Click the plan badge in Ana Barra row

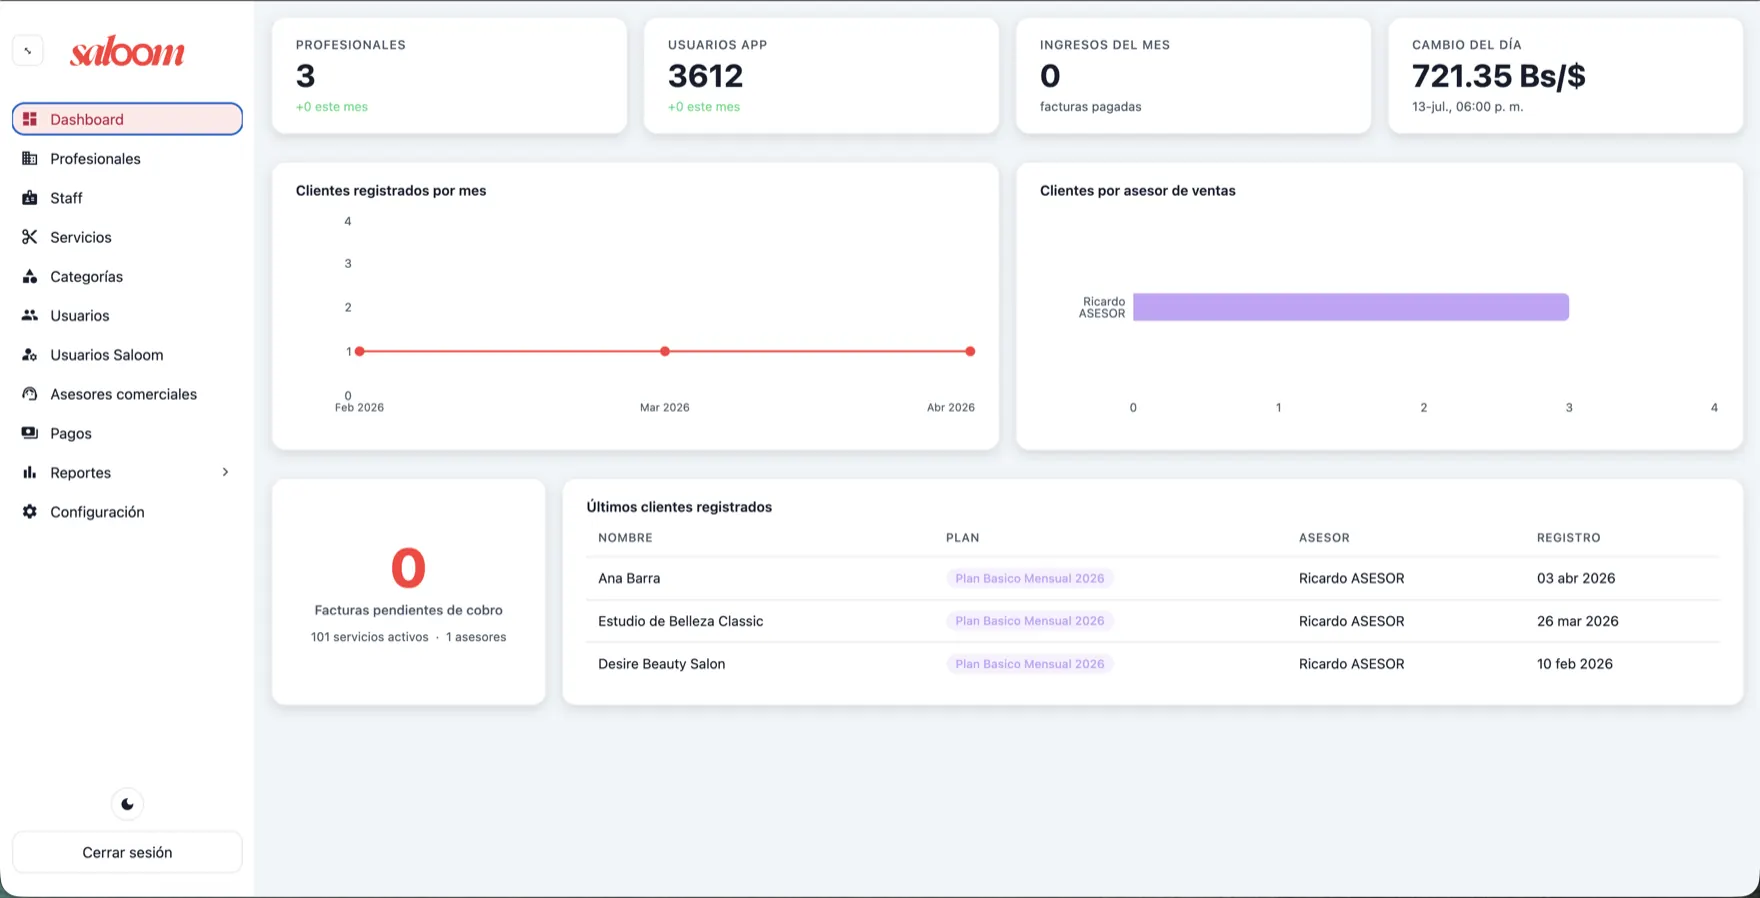click(1030, 578)
